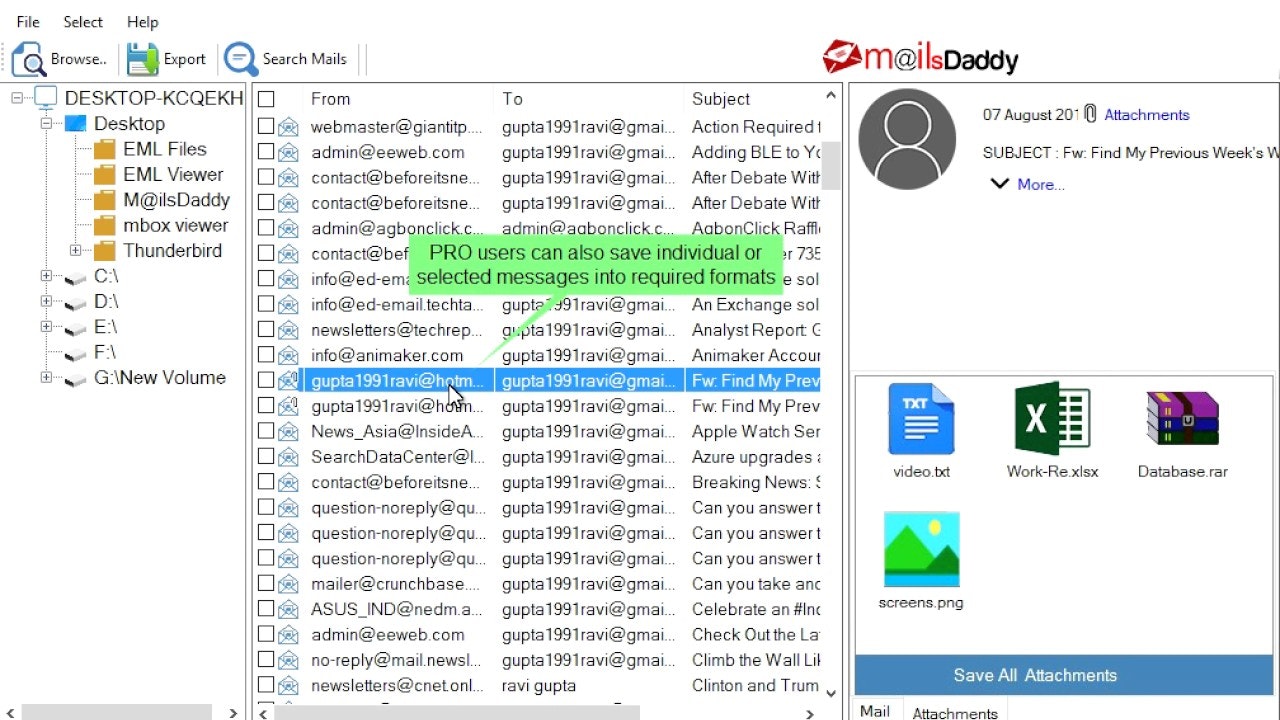This screenshot has width=1280, height=720.
Task: Open the screens.png image attachment
Action: pyautogui.click(x=921, y=548)
